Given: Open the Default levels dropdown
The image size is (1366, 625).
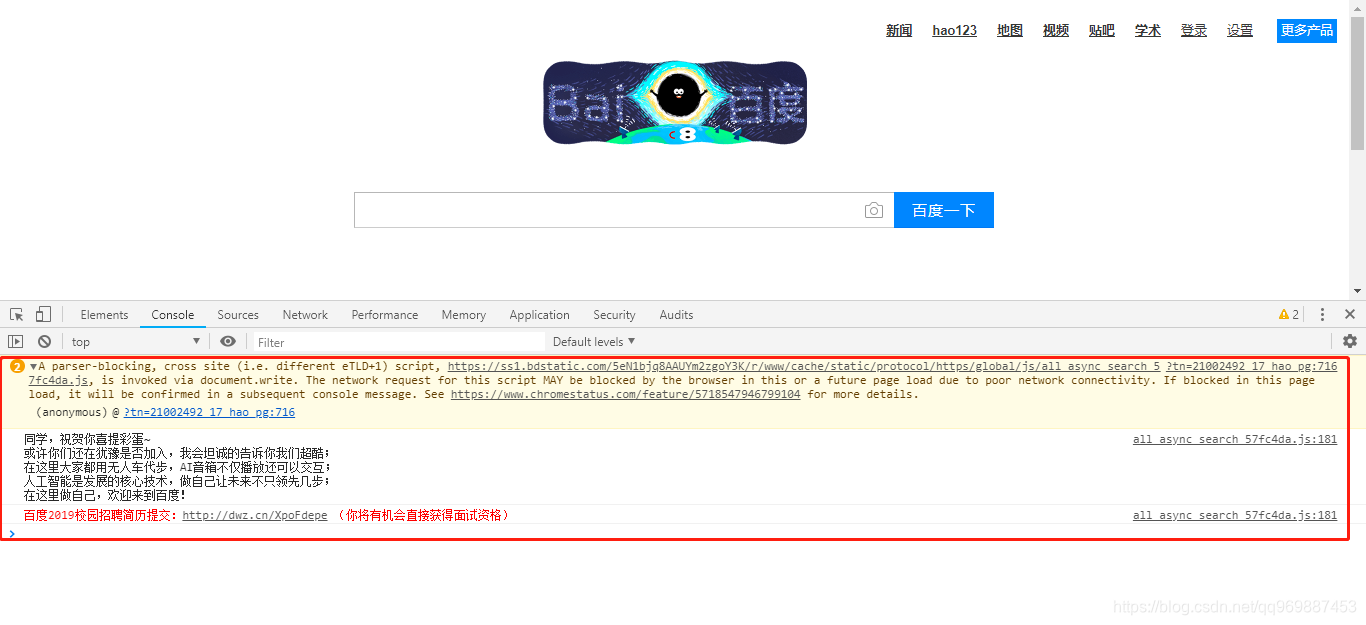Looking at the screenshot, I should (594, 341).
